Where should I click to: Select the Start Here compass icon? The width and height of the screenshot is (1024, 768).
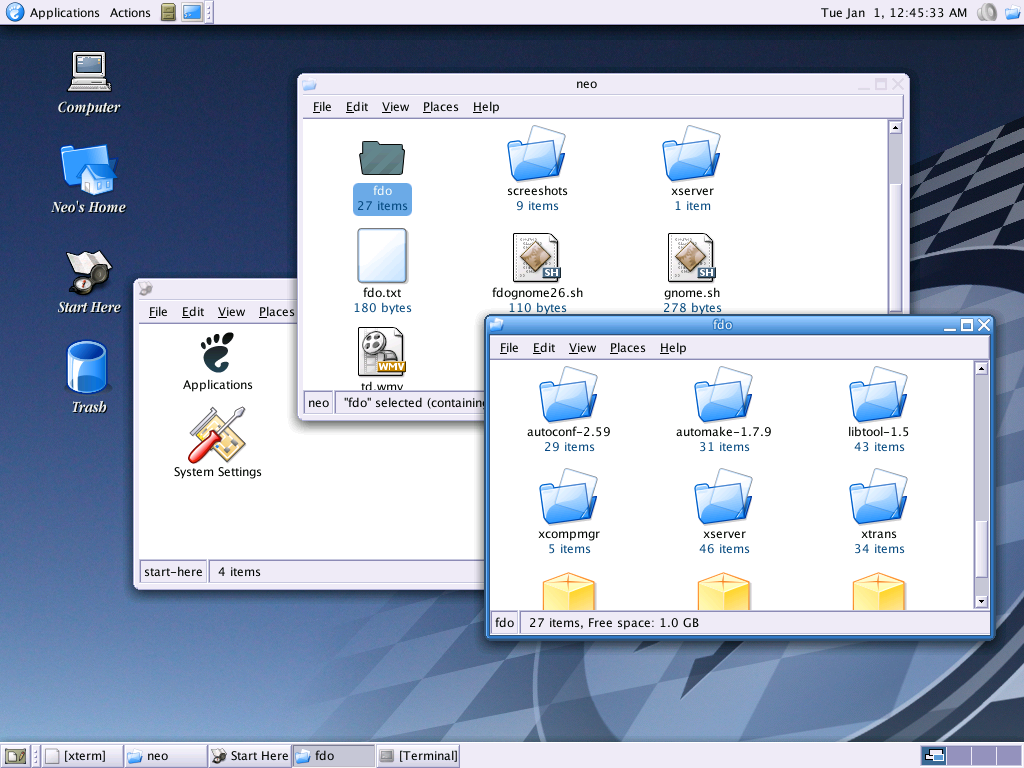pyautogui.click(x=89, y=271)
